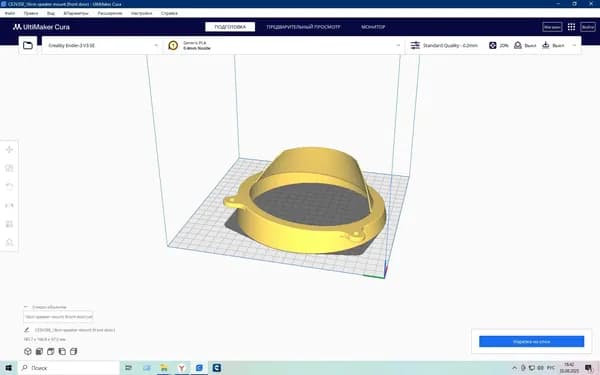Image resolution: width=600 pixels, height=375 pixels.
Task: Click the sign in button in header
Action: (588, 27)
